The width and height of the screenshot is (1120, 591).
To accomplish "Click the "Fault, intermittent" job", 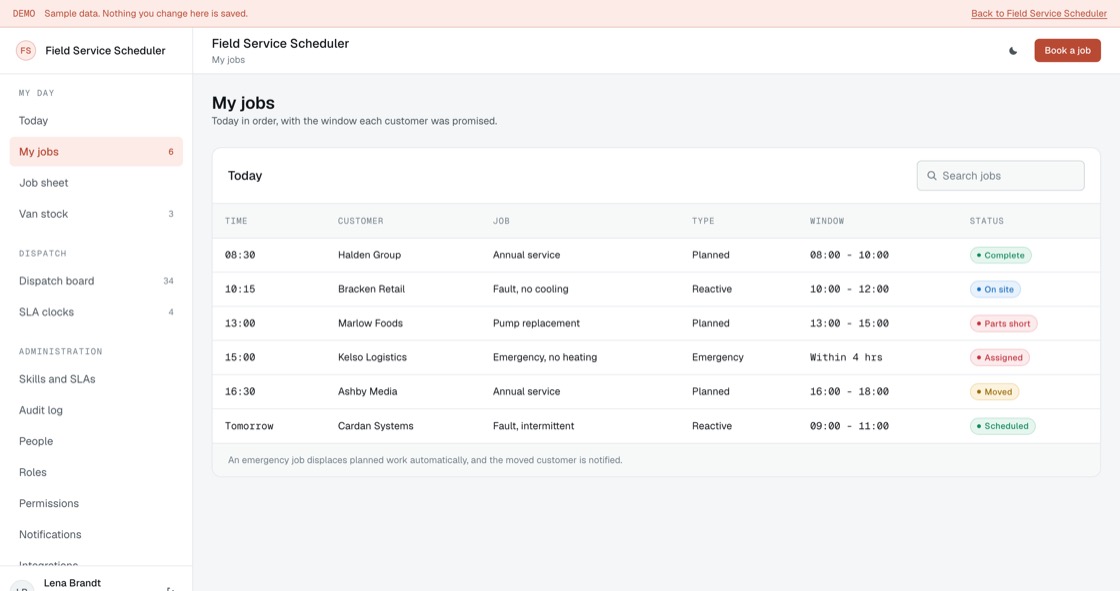I will point(534,426).
